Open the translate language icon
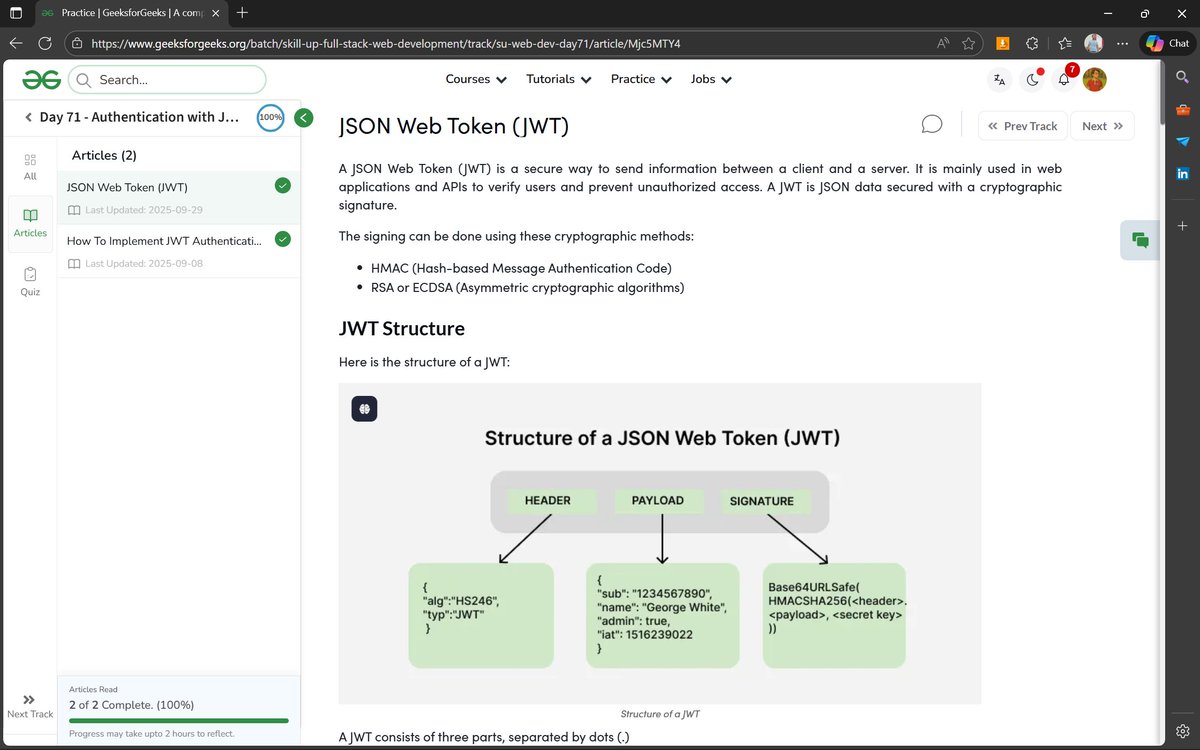This screenshot has width=1200, height=750. (999, 79)
